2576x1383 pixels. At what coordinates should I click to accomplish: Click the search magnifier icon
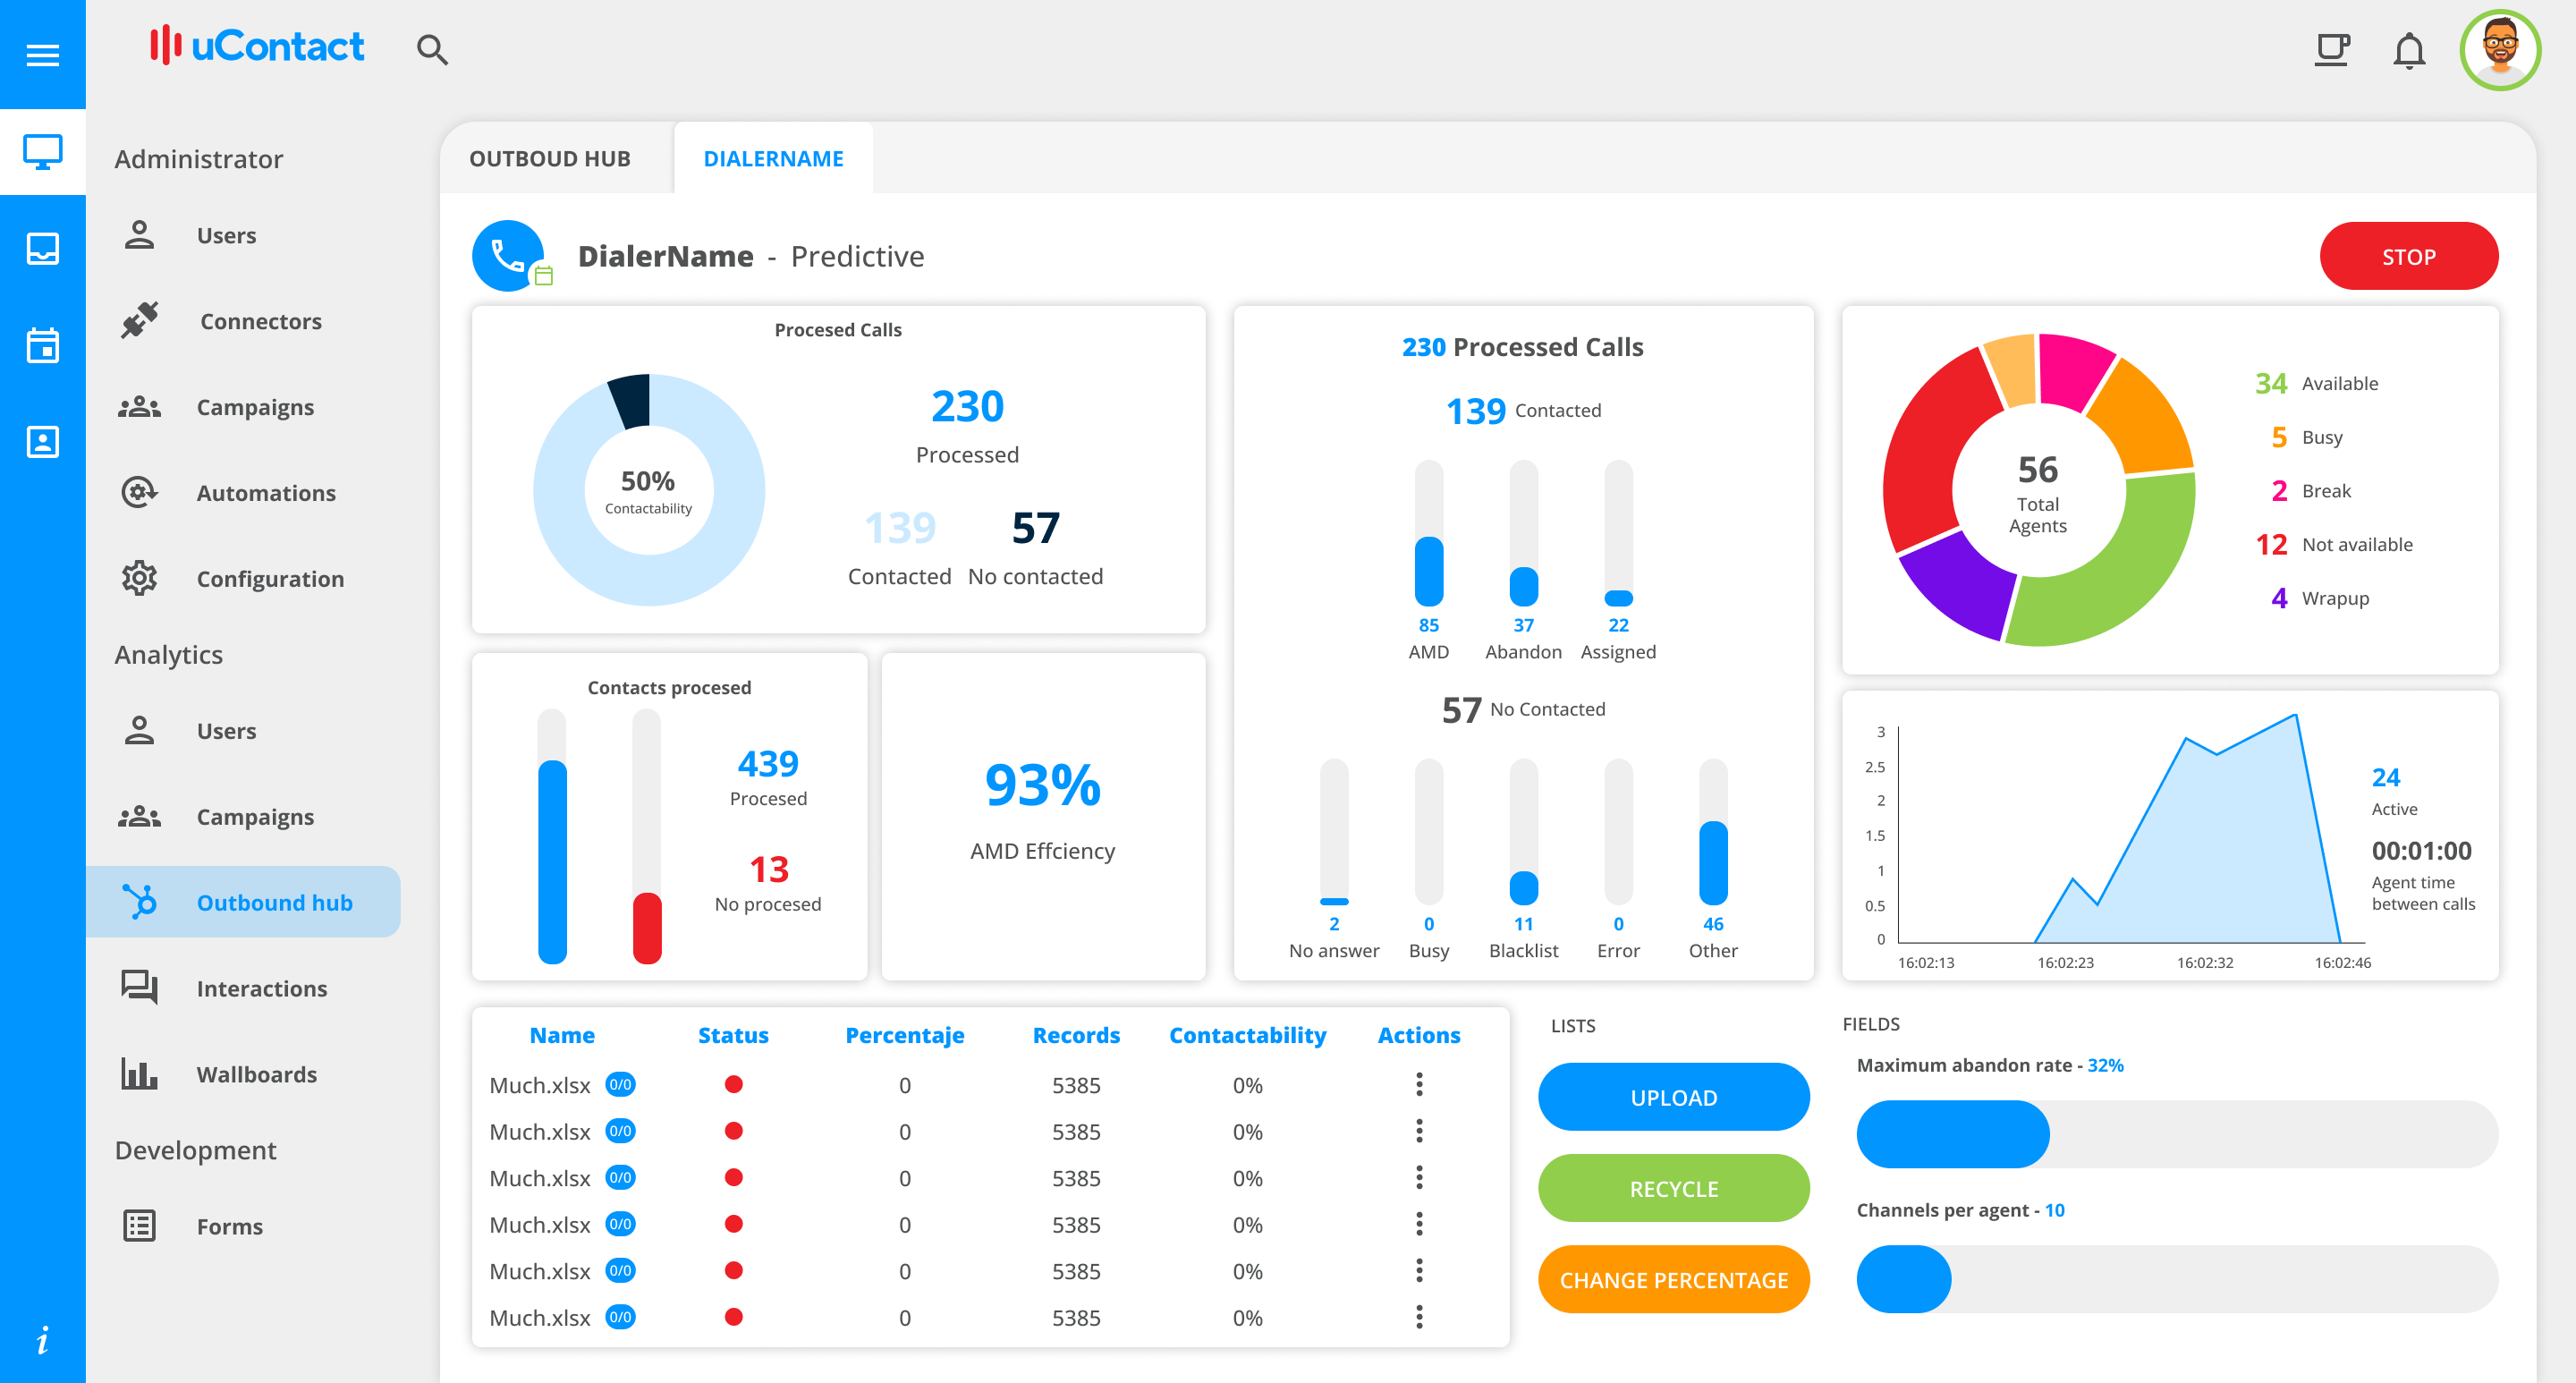point(431,49)
